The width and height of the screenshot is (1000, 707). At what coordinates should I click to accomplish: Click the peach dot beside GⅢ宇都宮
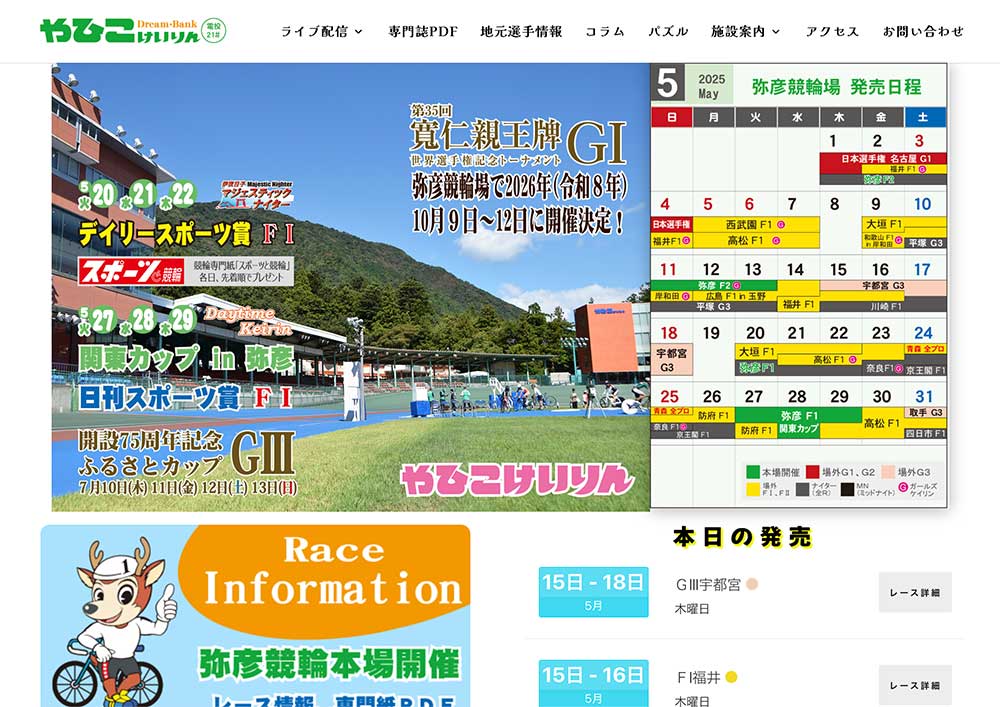[752, 584]
